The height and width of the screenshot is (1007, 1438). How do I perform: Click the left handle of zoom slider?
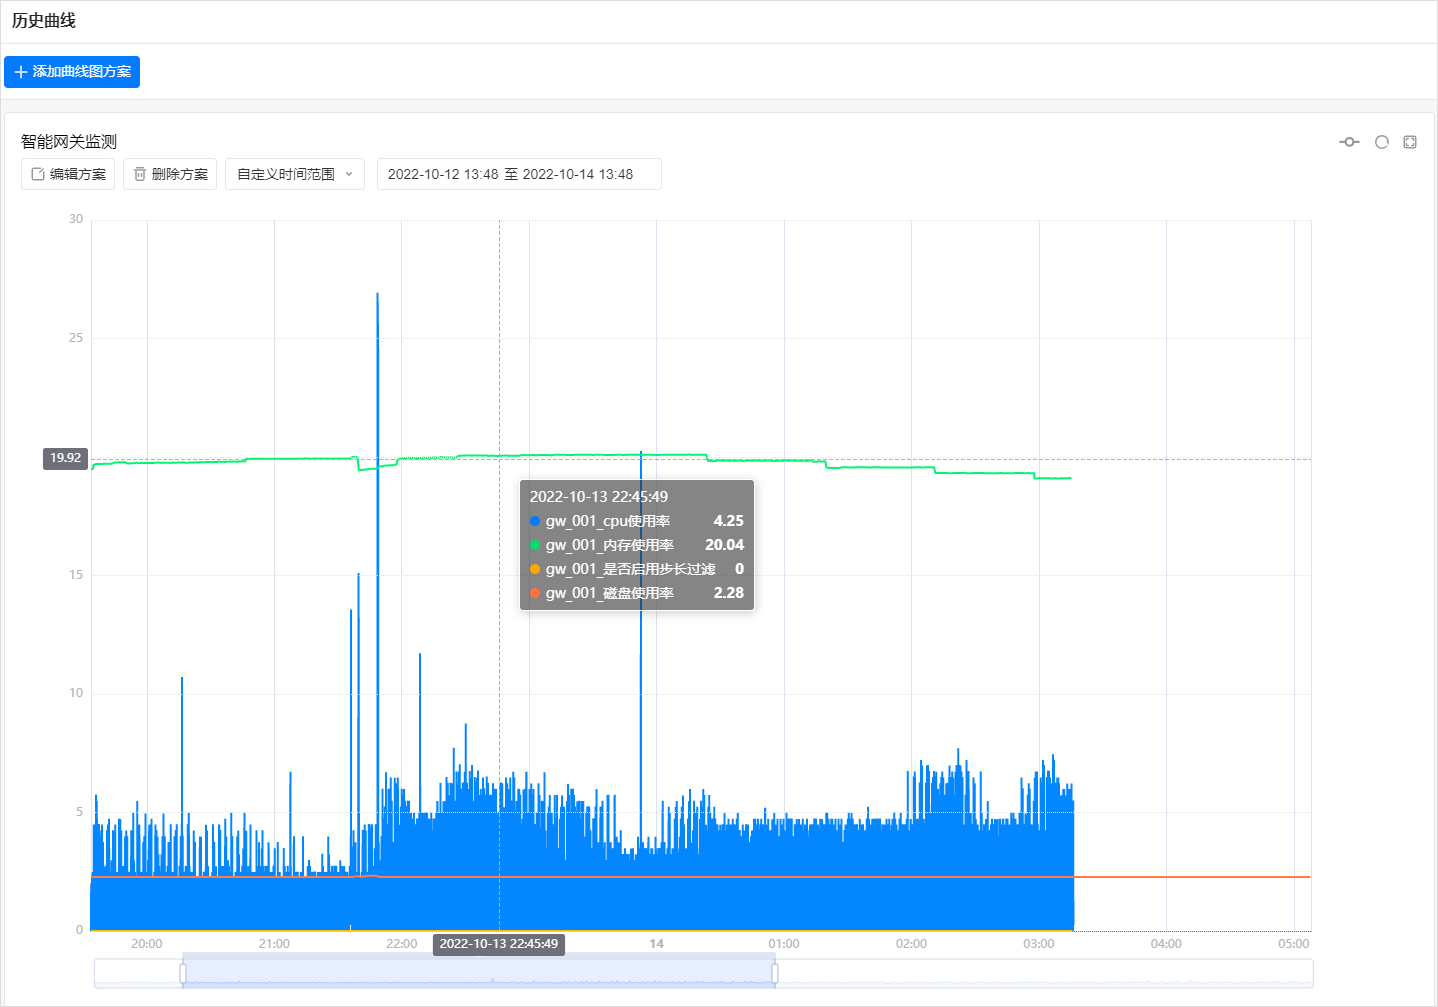(x=183, y=973)
